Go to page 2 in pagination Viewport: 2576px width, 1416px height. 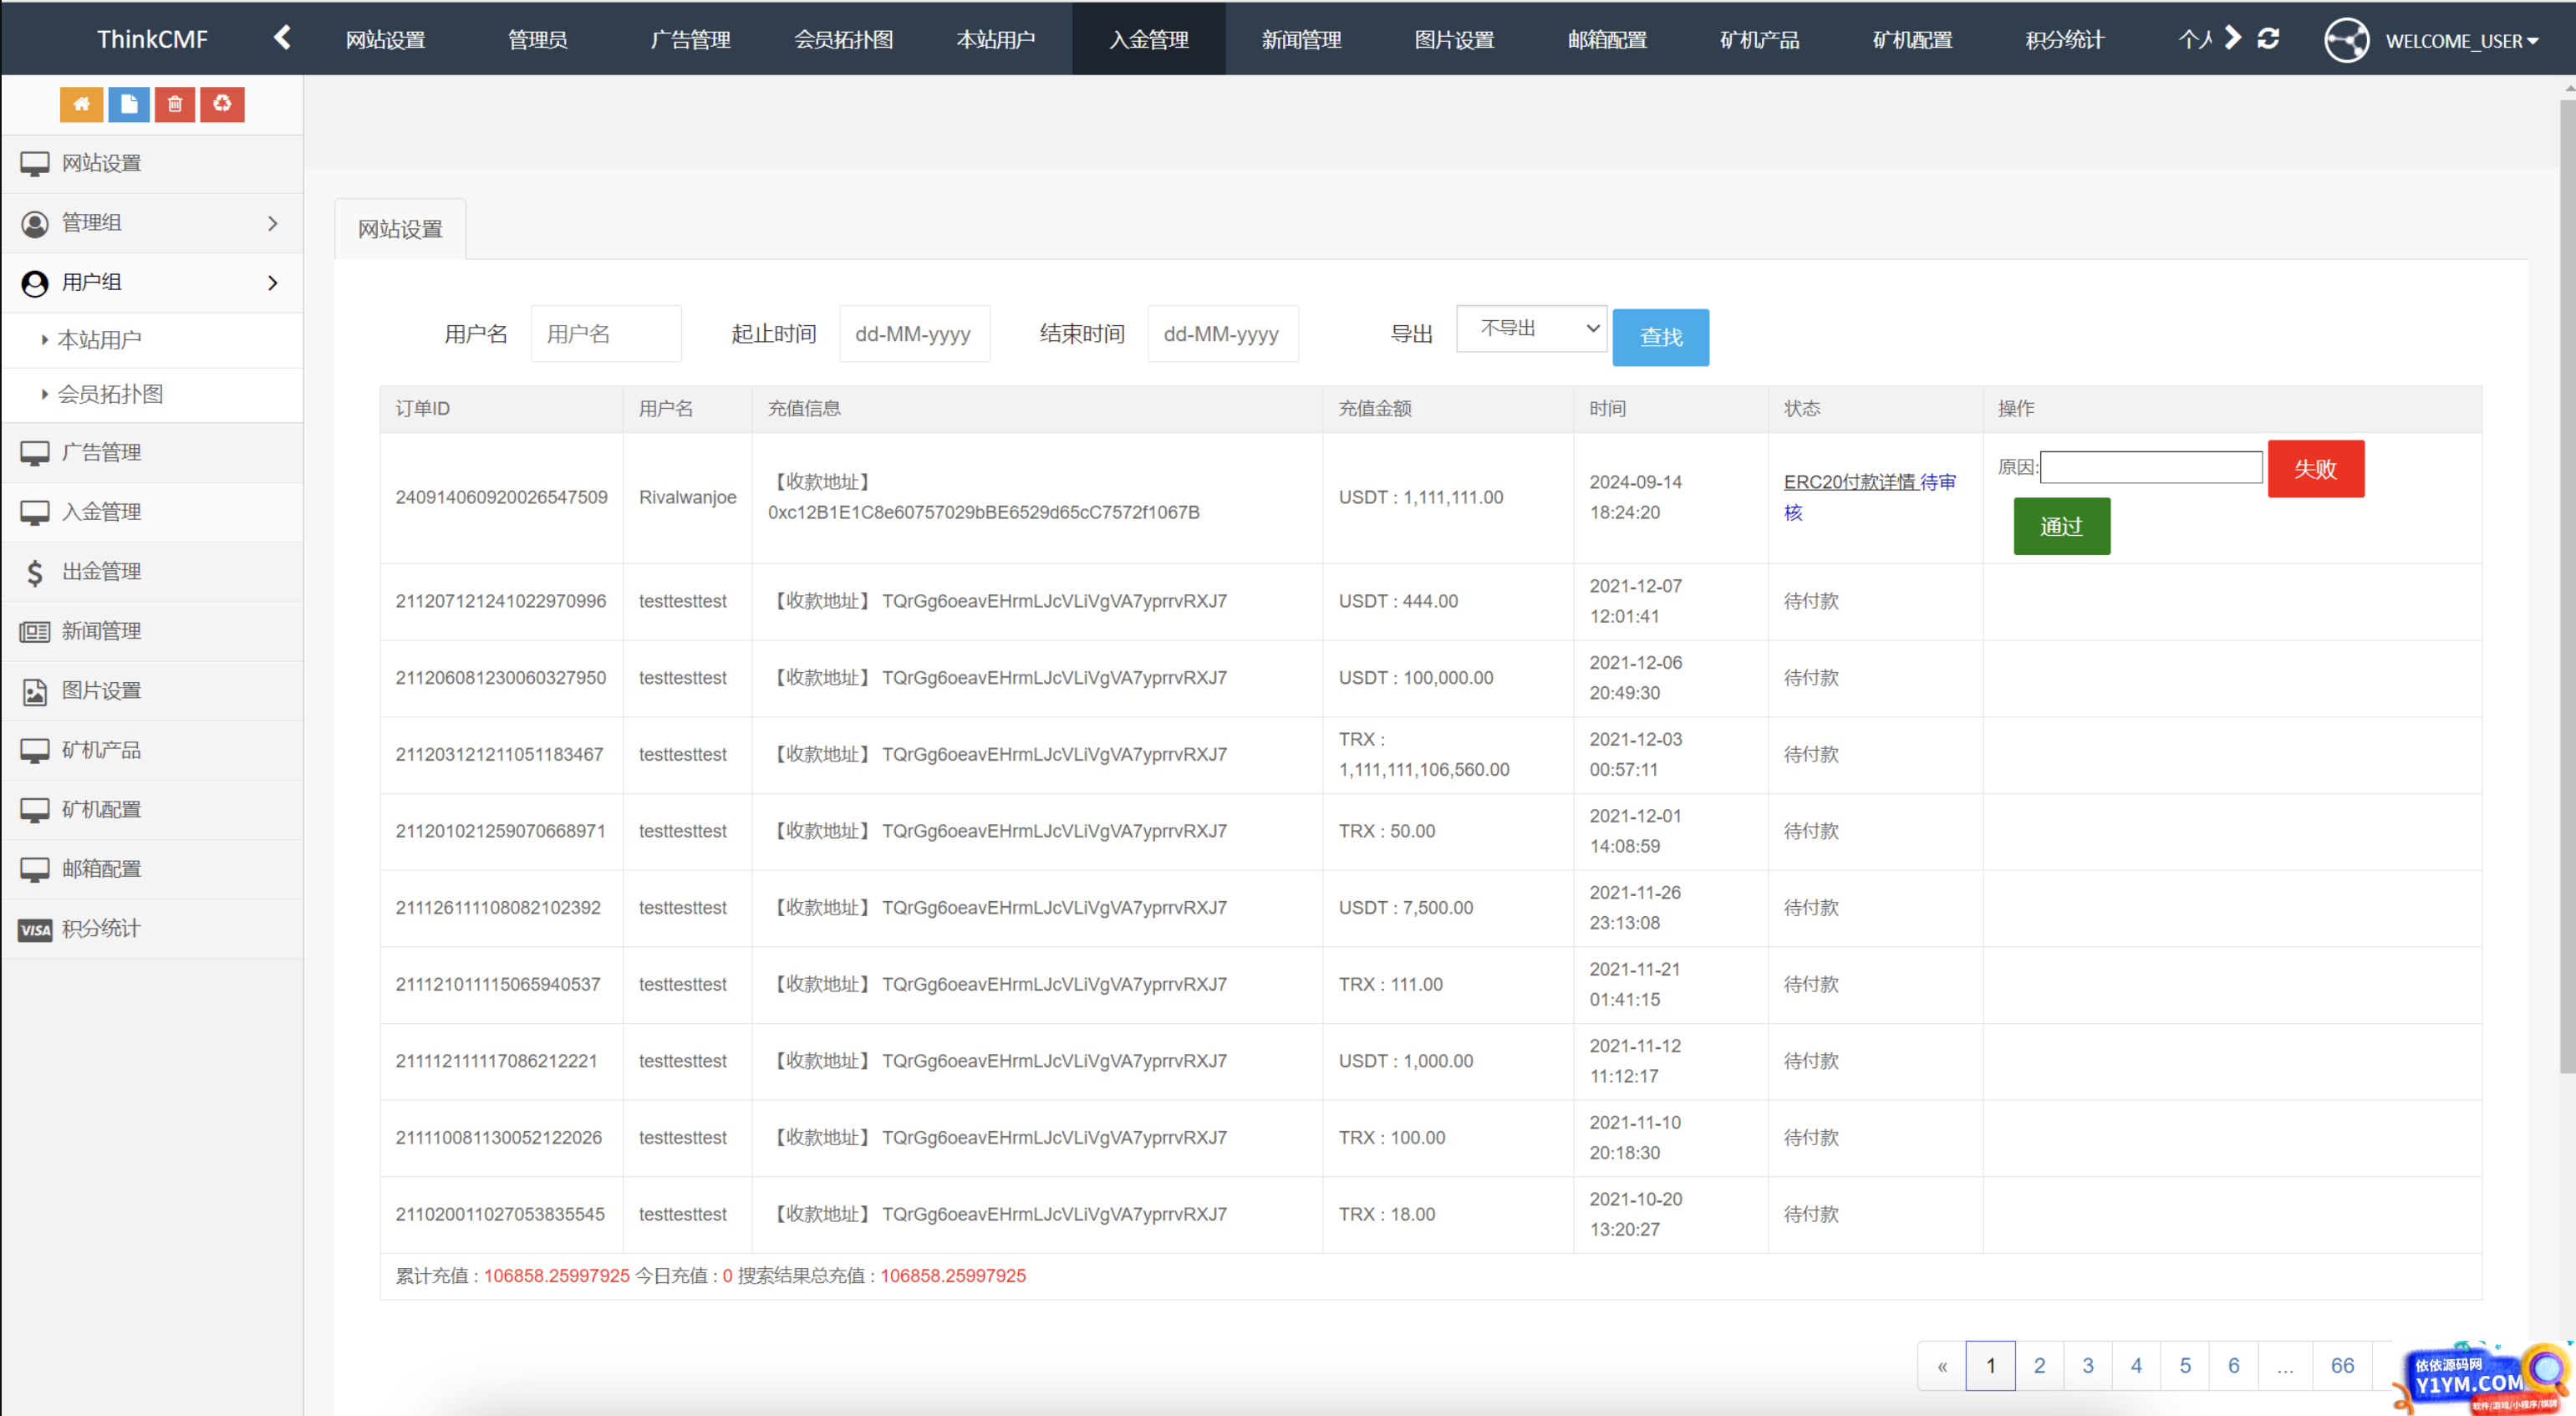click(2039, 1365)
